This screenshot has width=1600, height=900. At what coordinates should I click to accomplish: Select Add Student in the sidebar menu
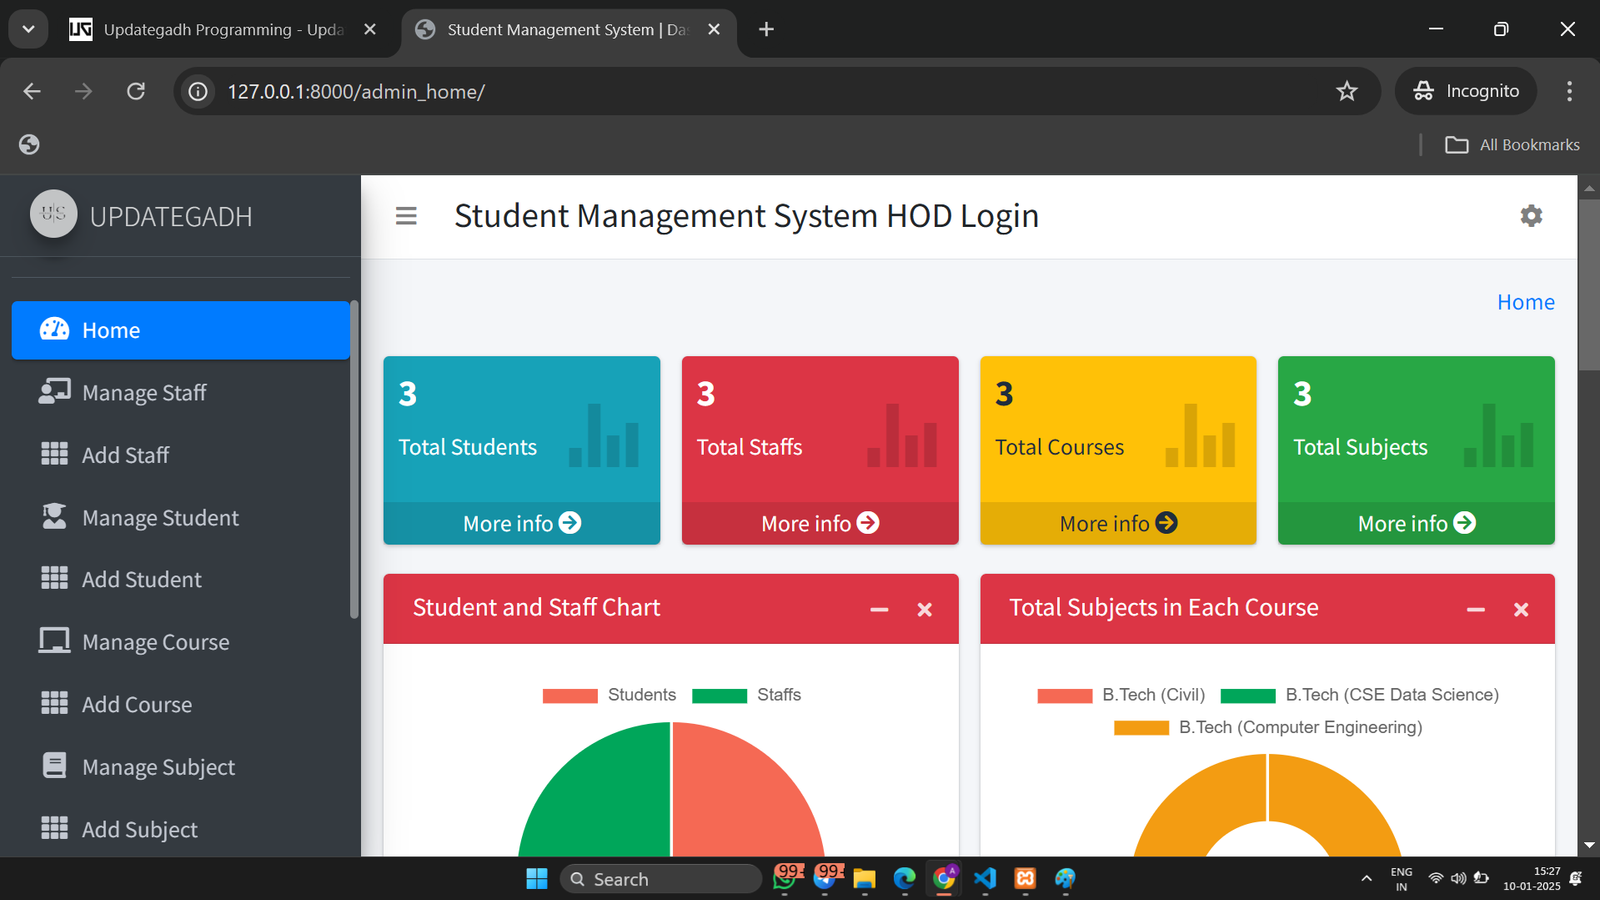[141, 580]
